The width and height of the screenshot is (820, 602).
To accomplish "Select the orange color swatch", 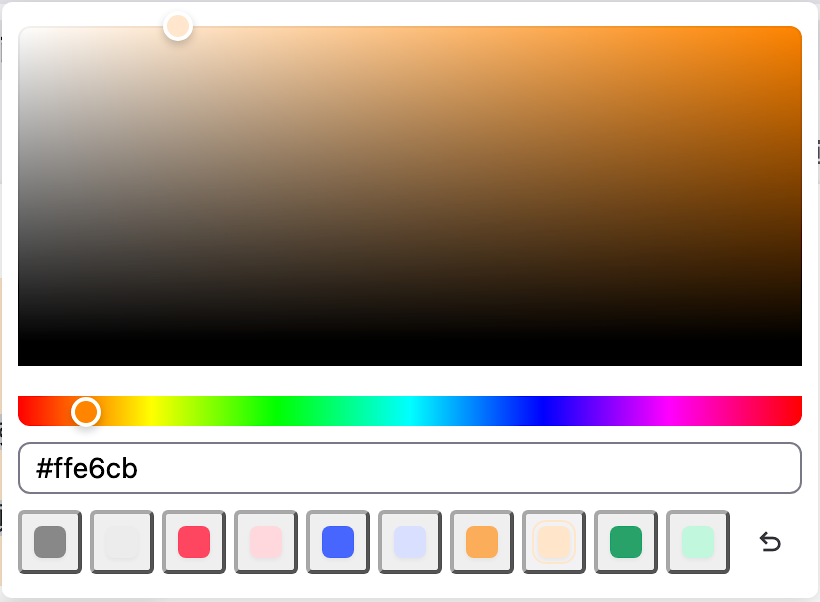I will coord(482,542).
